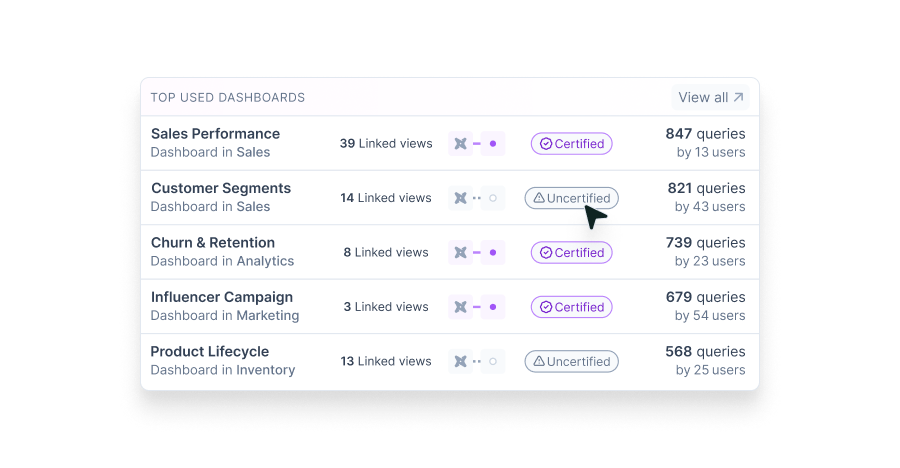
Task: Open the Sales Performance dashboard
Action: click(x=215, y=134)
